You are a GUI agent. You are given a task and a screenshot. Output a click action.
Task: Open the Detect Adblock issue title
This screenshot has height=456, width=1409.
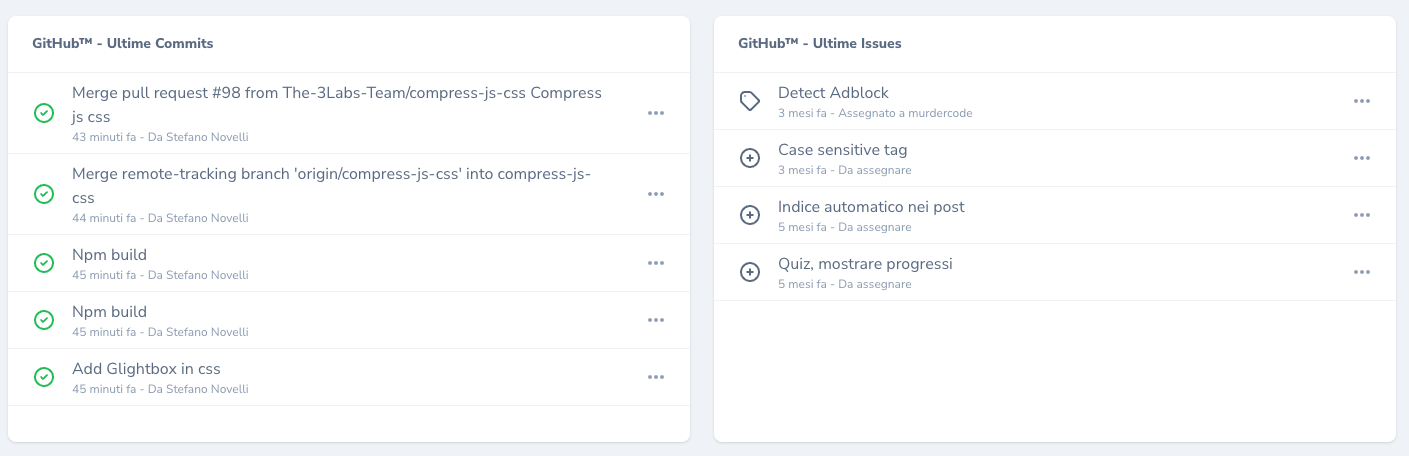pos(833,93)
